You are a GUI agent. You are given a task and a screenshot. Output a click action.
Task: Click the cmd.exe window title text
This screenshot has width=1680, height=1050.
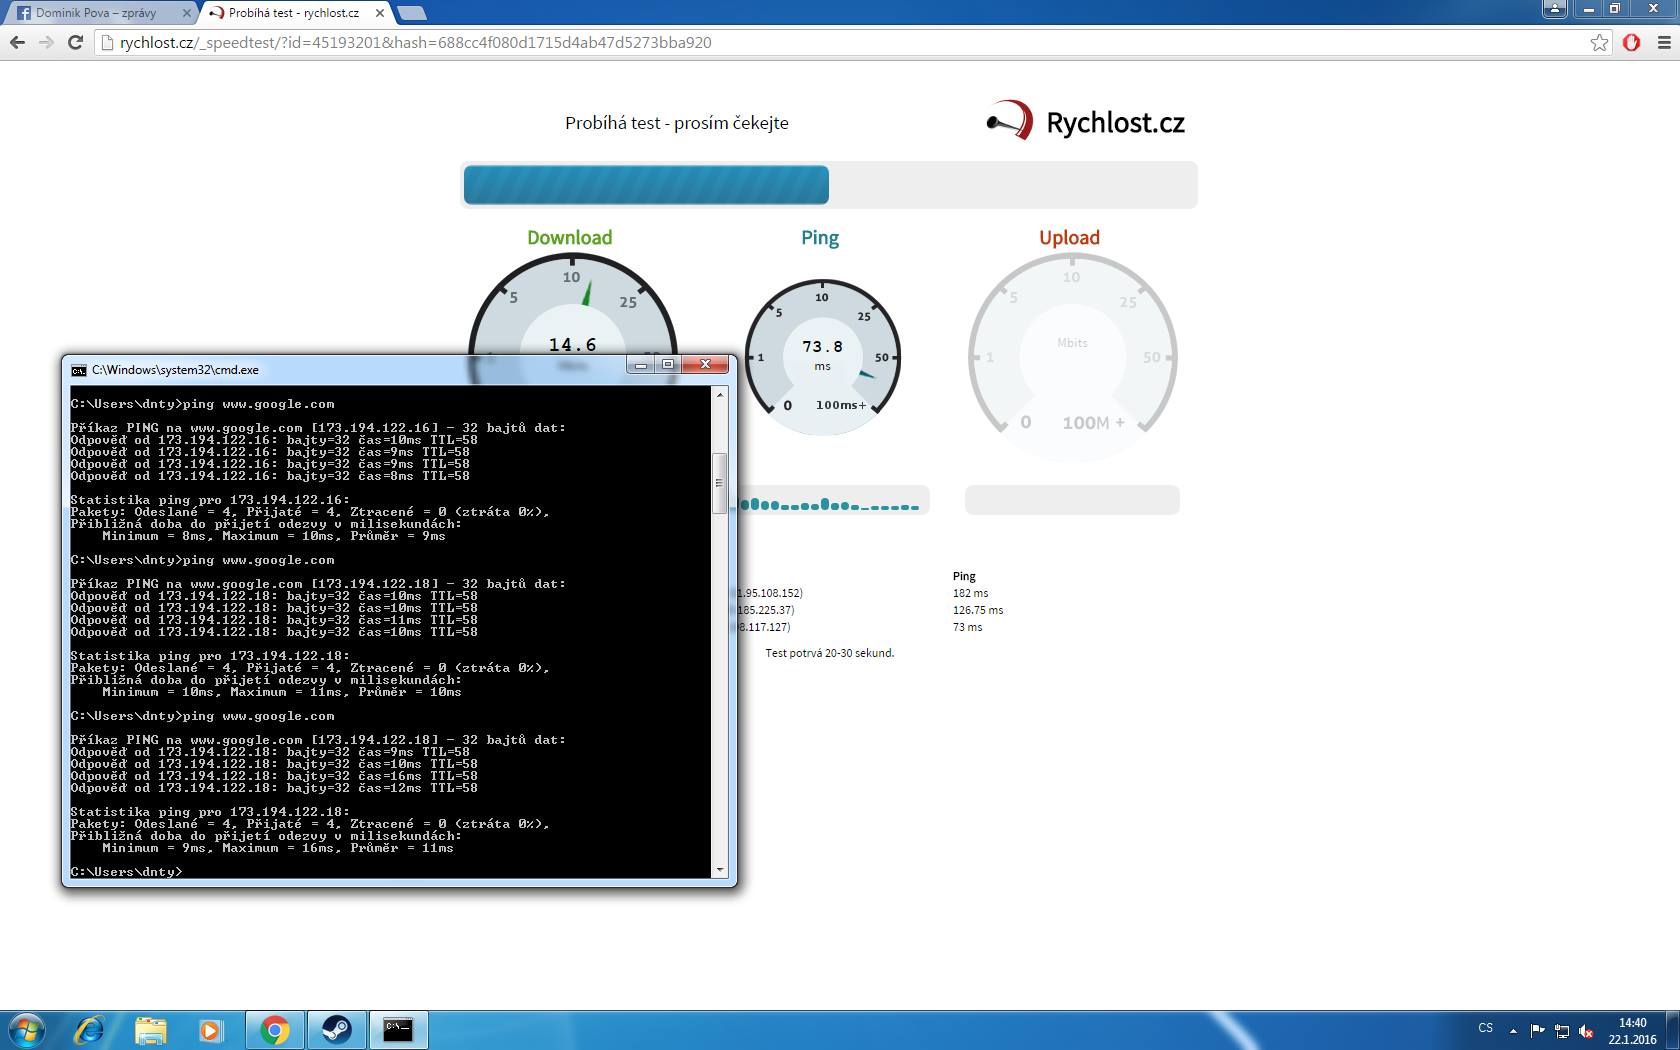175,370
